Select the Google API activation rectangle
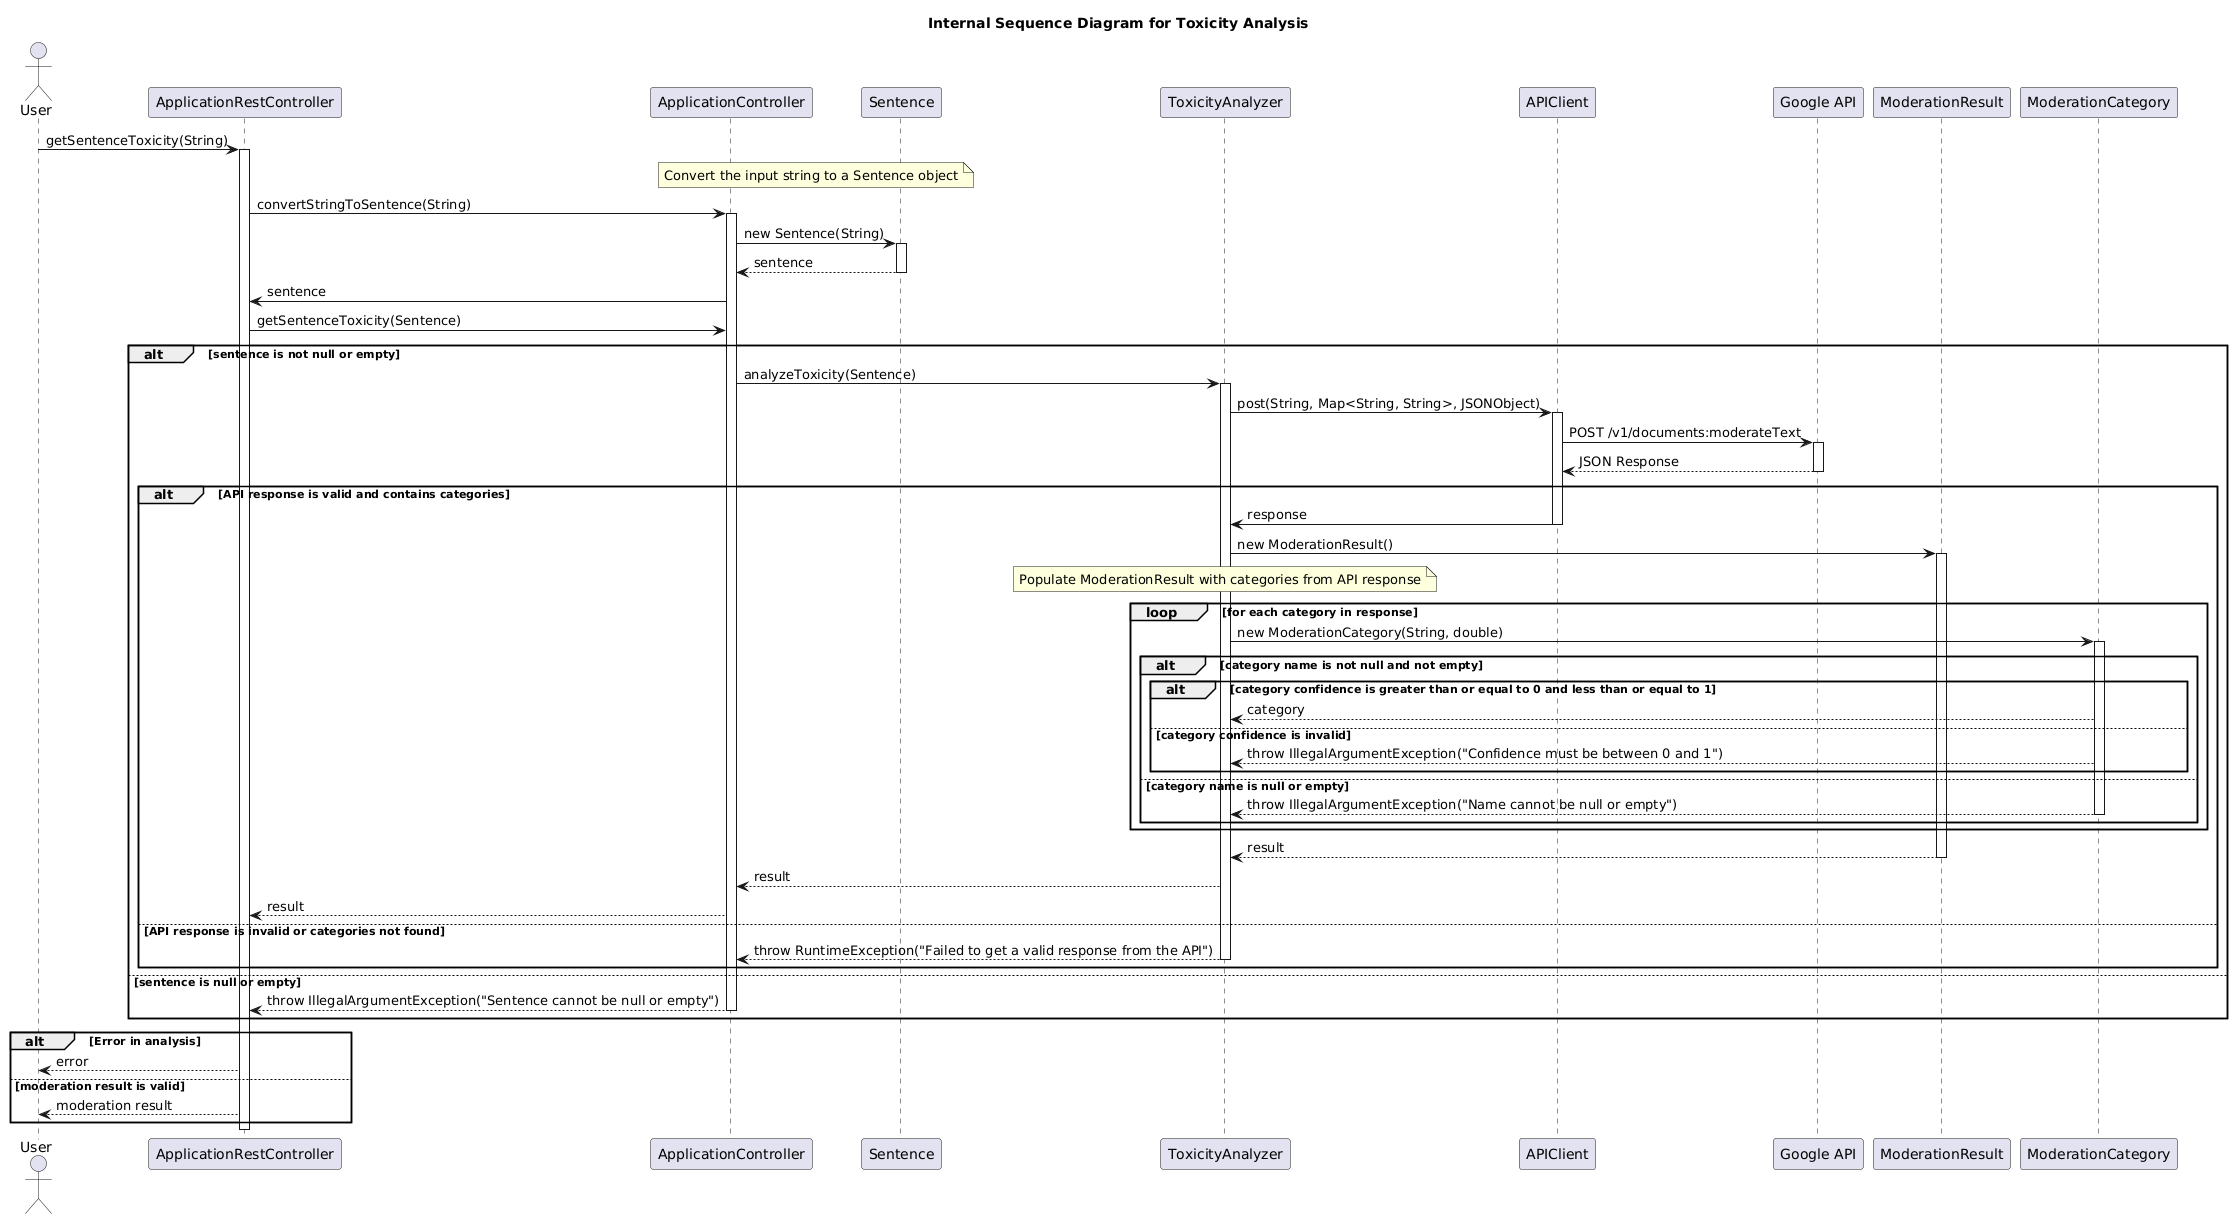This screenshot has height=1219, width=2233. tap(1818, 455)
